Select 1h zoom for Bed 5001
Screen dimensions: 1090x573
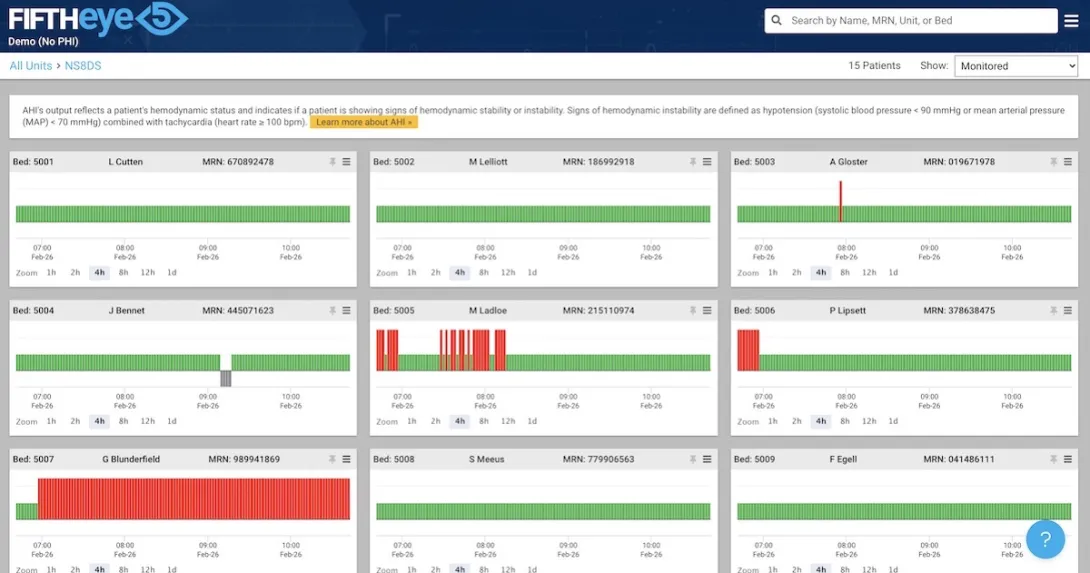click(x=51, y=273)
